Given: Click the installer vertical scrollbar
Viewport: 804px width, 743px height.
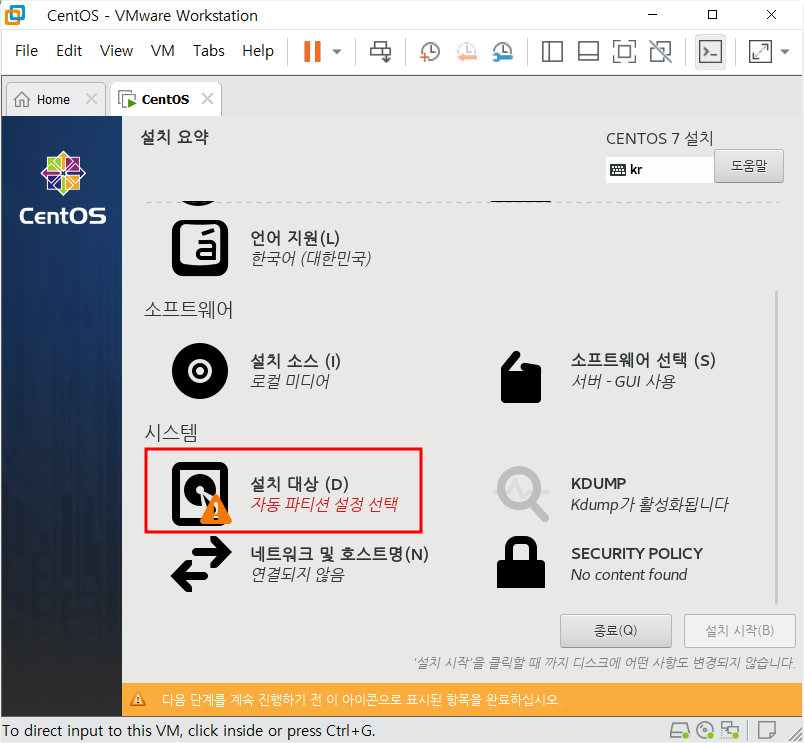Looking at the screenshot, I should [x=776, y=446].
